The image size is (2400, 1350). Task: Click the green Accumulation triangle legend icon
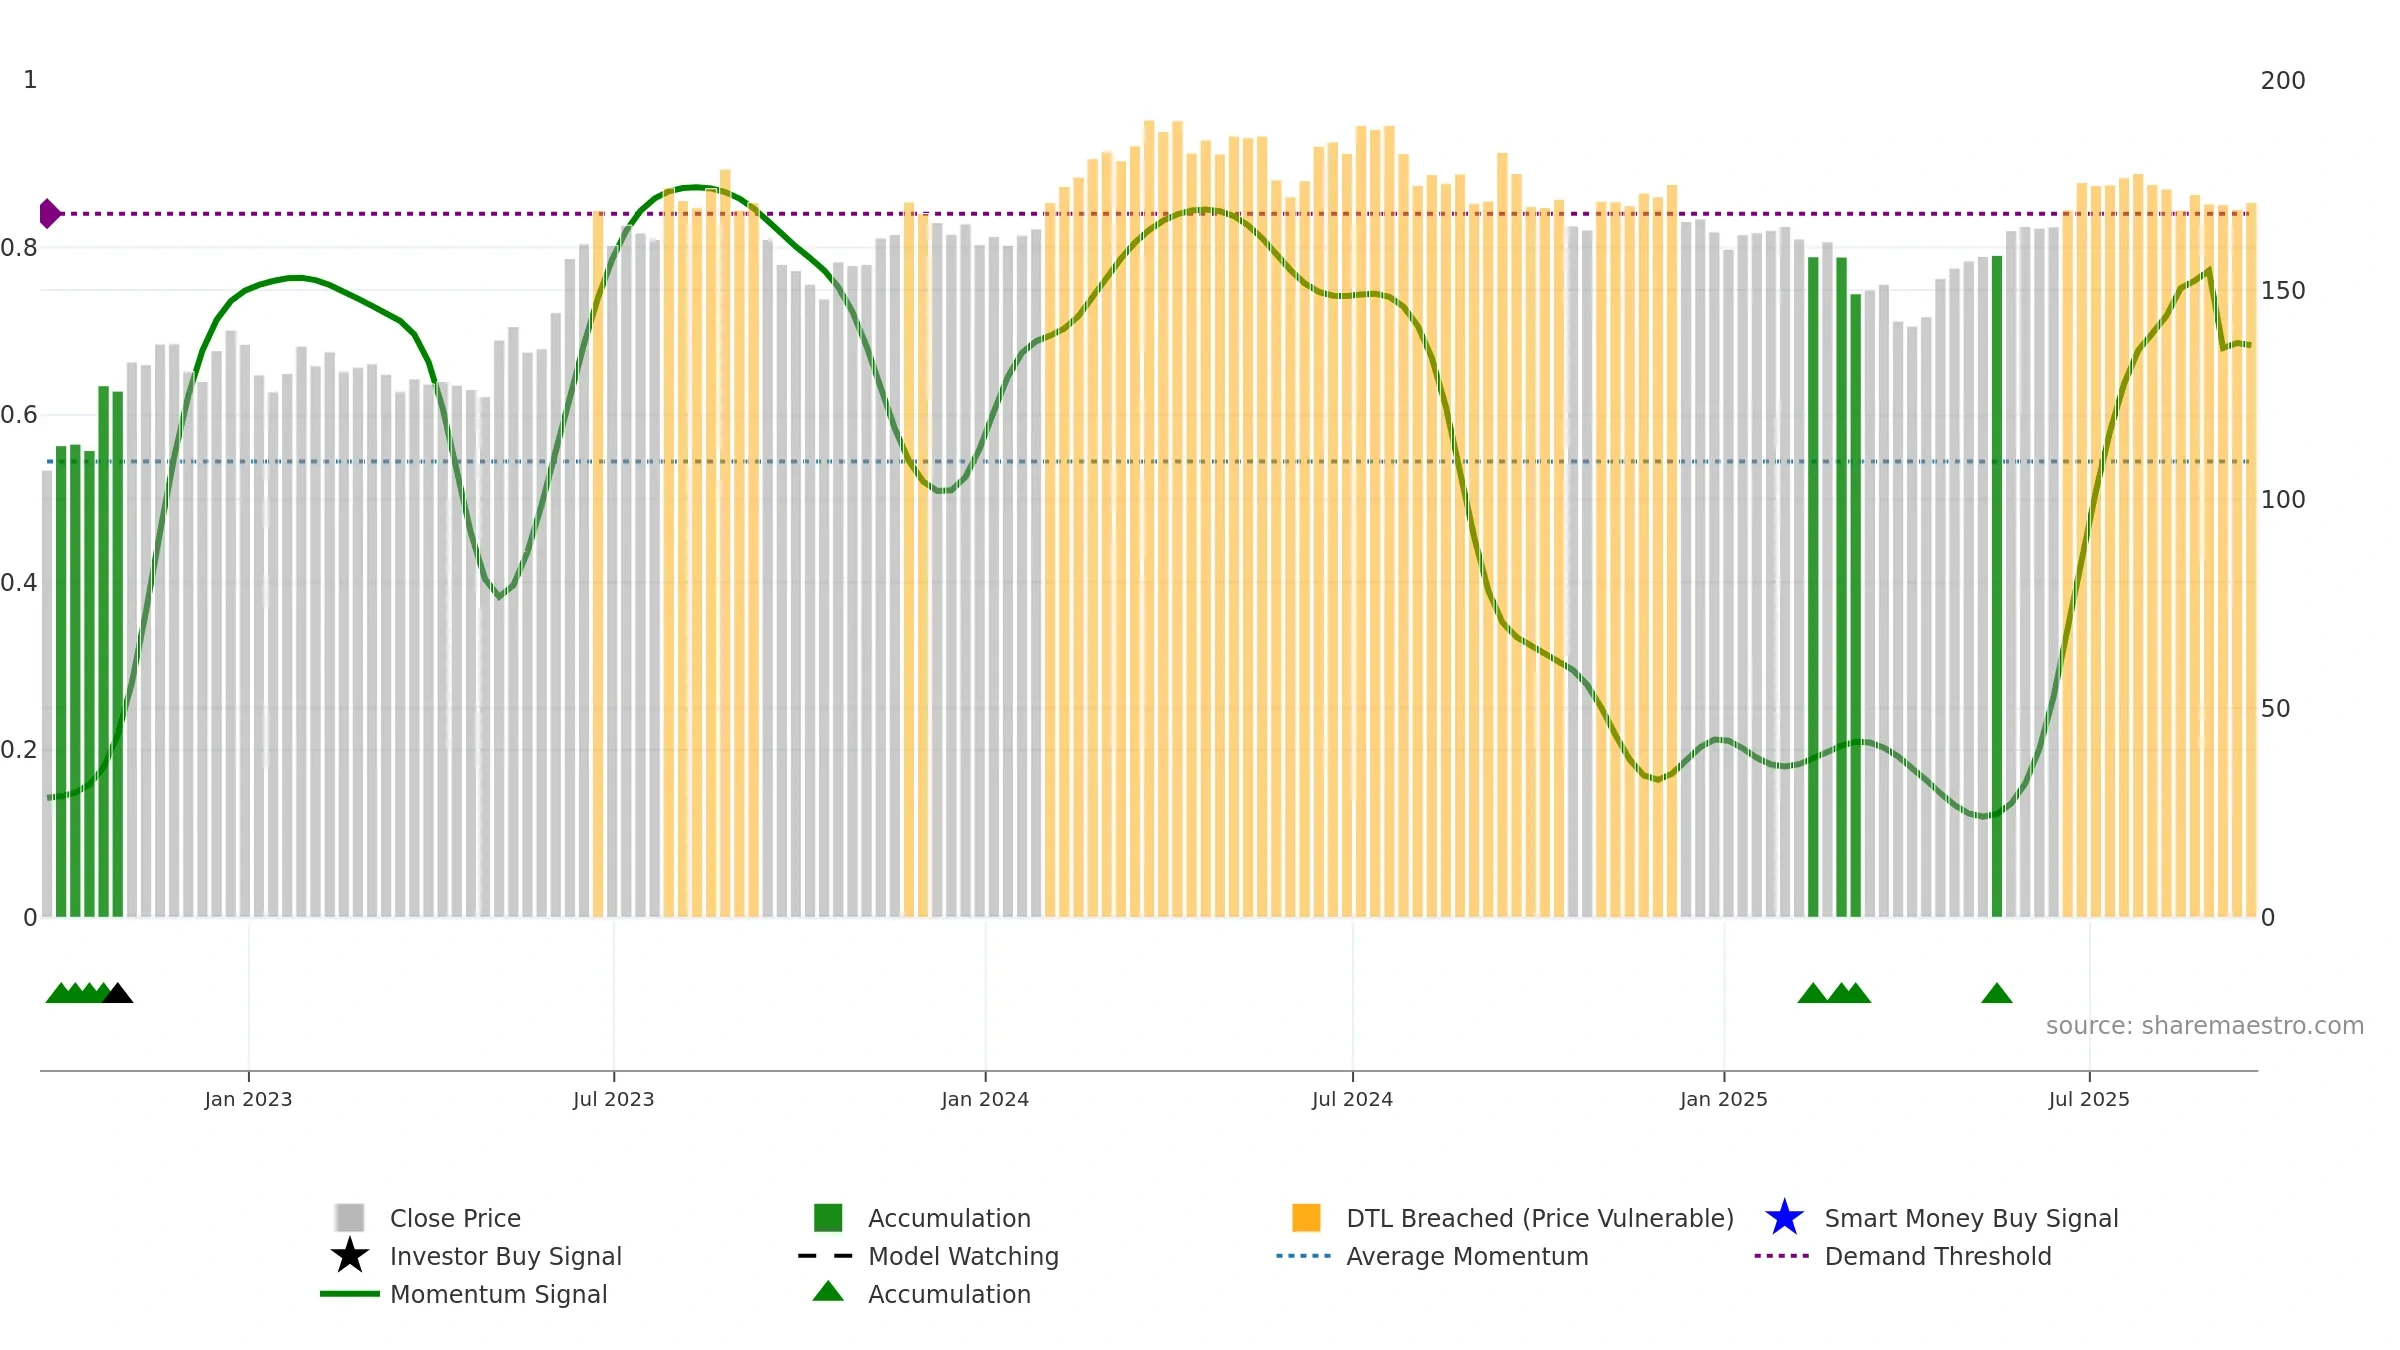828,1291
